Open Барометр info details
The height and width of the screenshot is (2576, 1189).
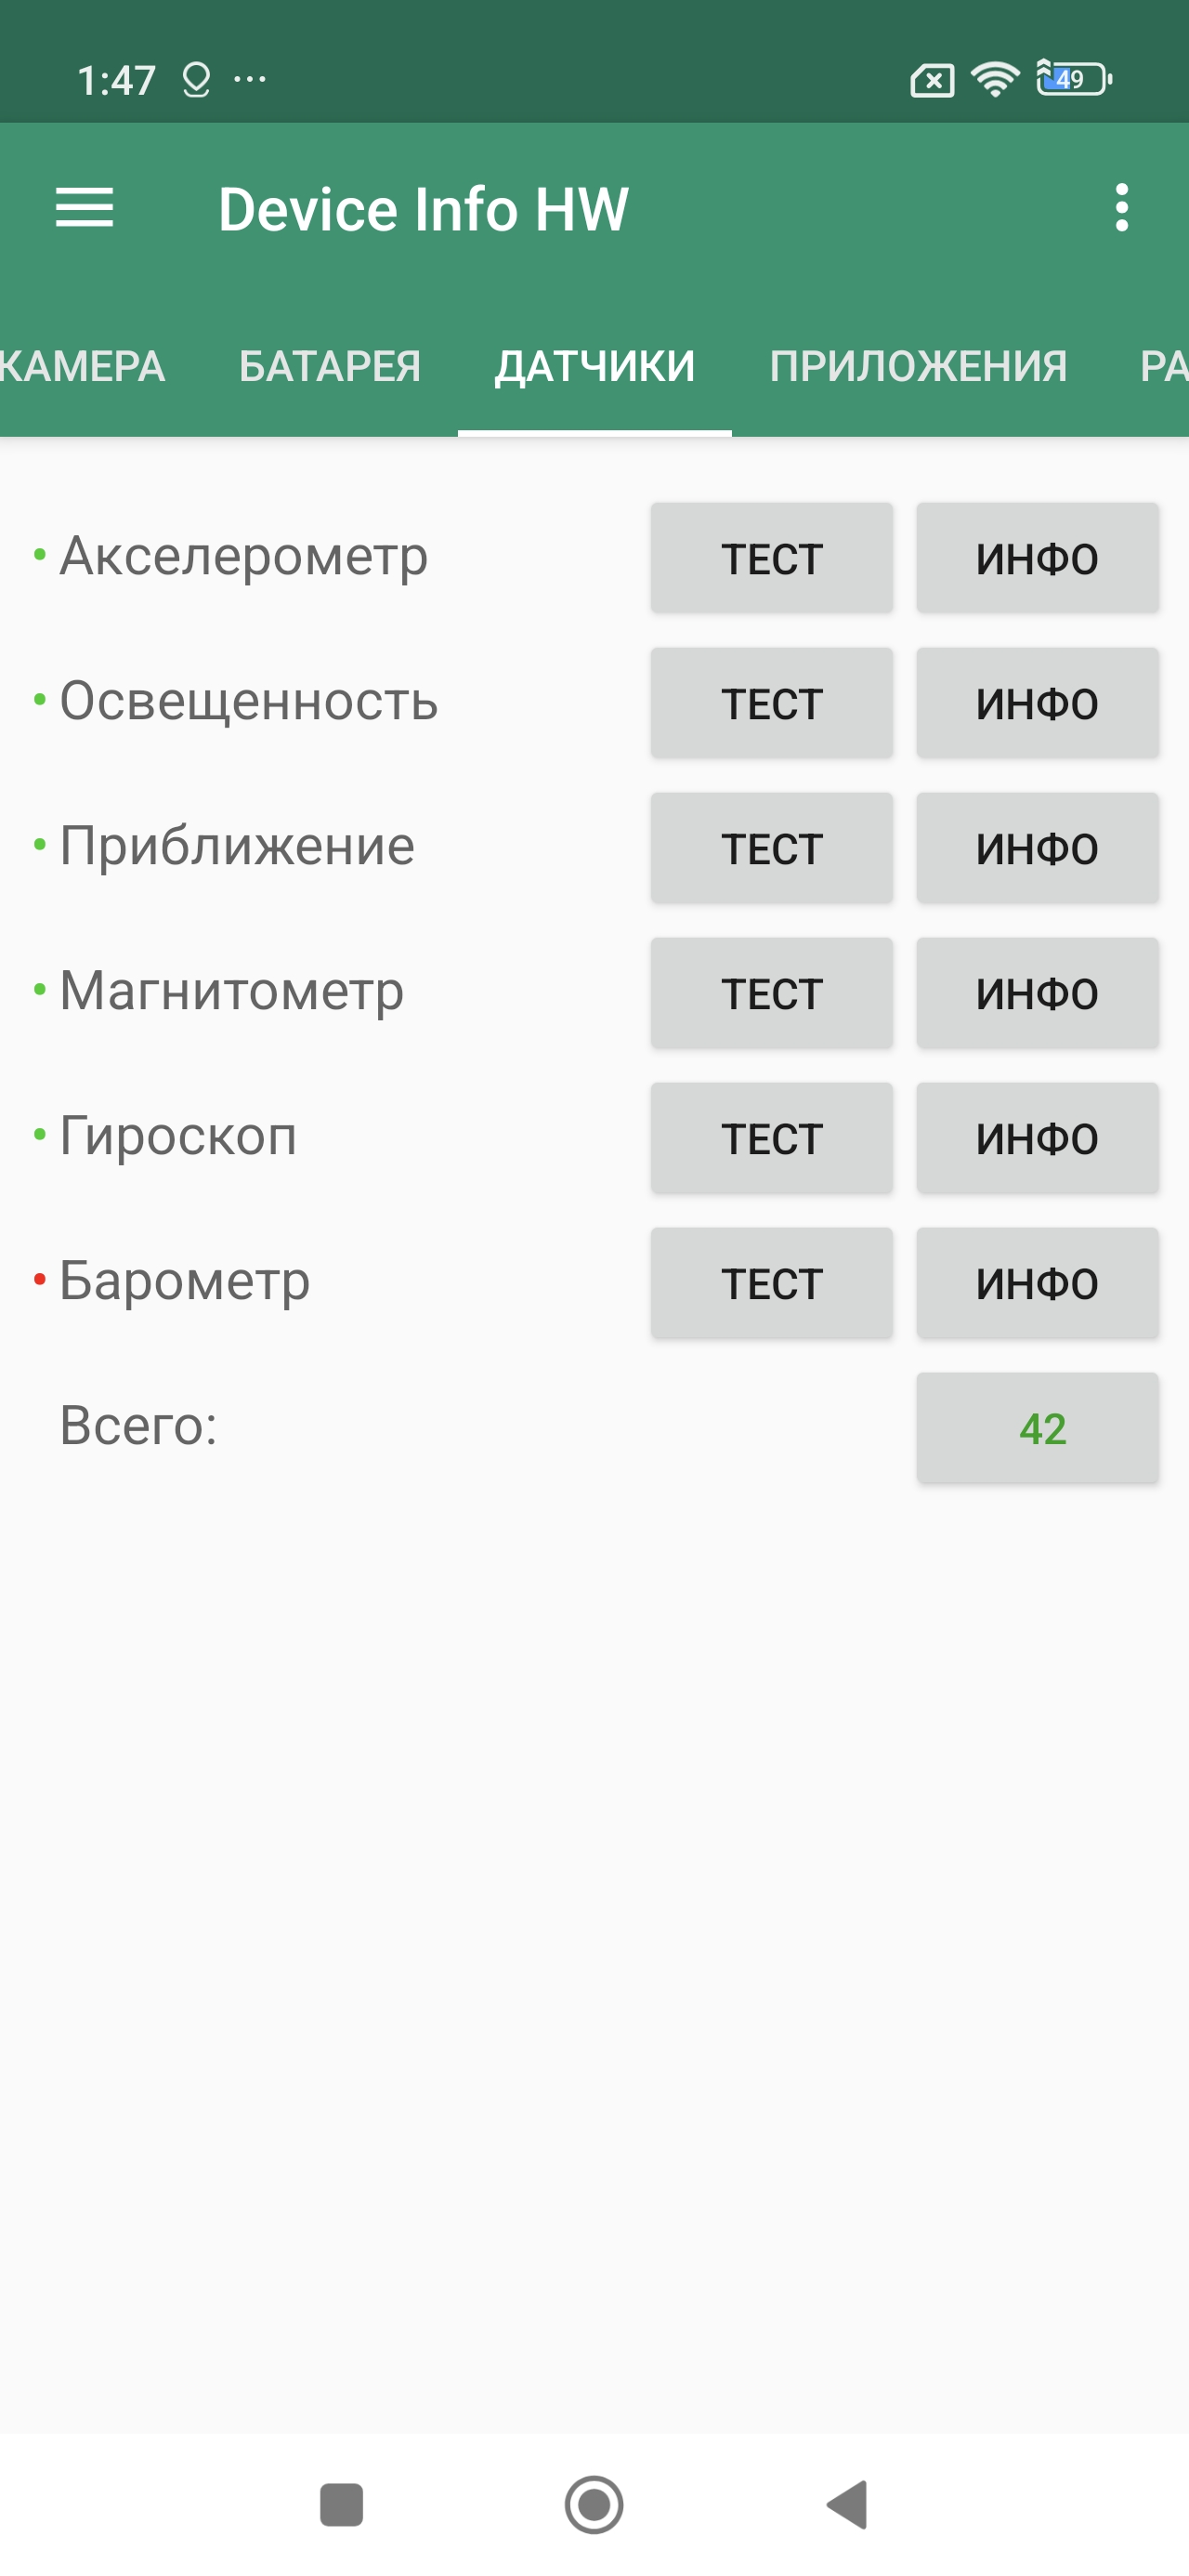click(1037, 1283)
